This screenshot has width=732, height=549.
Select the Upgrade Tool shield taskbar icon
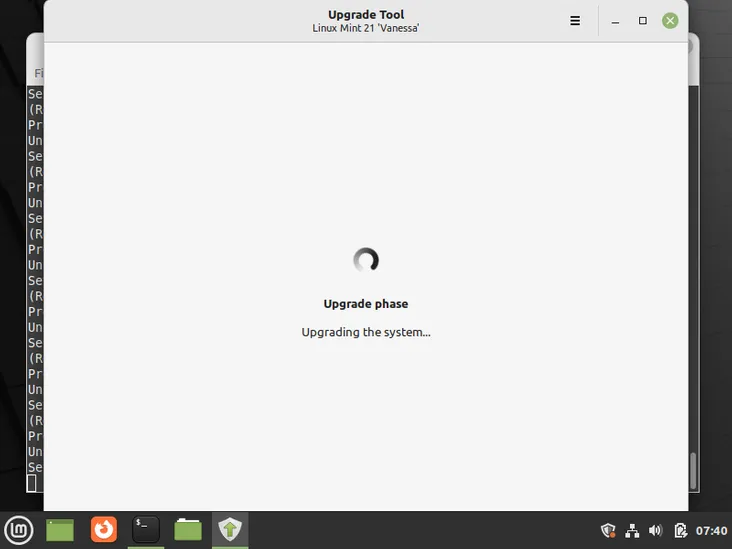pos(230,529)
